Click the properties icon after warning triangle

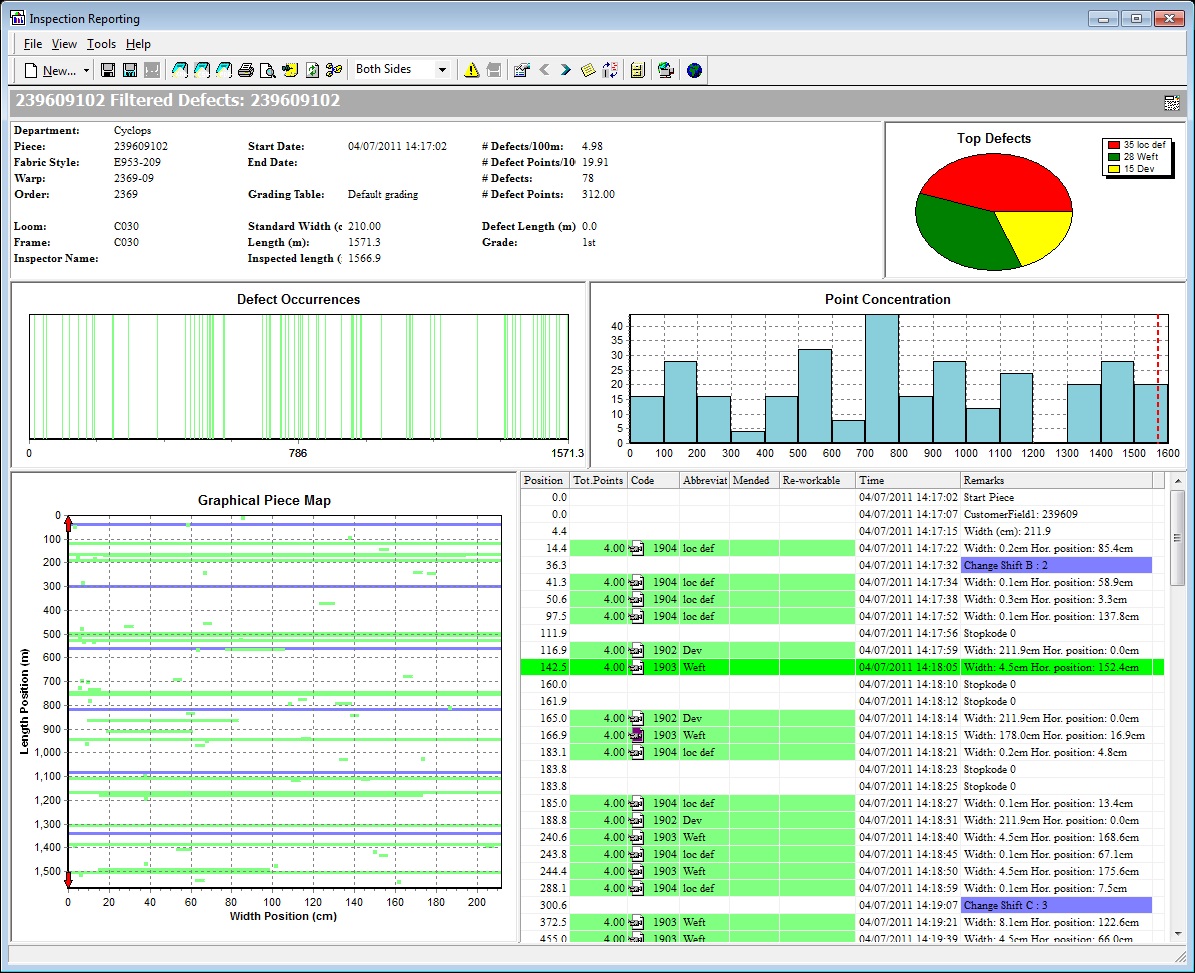521,70
